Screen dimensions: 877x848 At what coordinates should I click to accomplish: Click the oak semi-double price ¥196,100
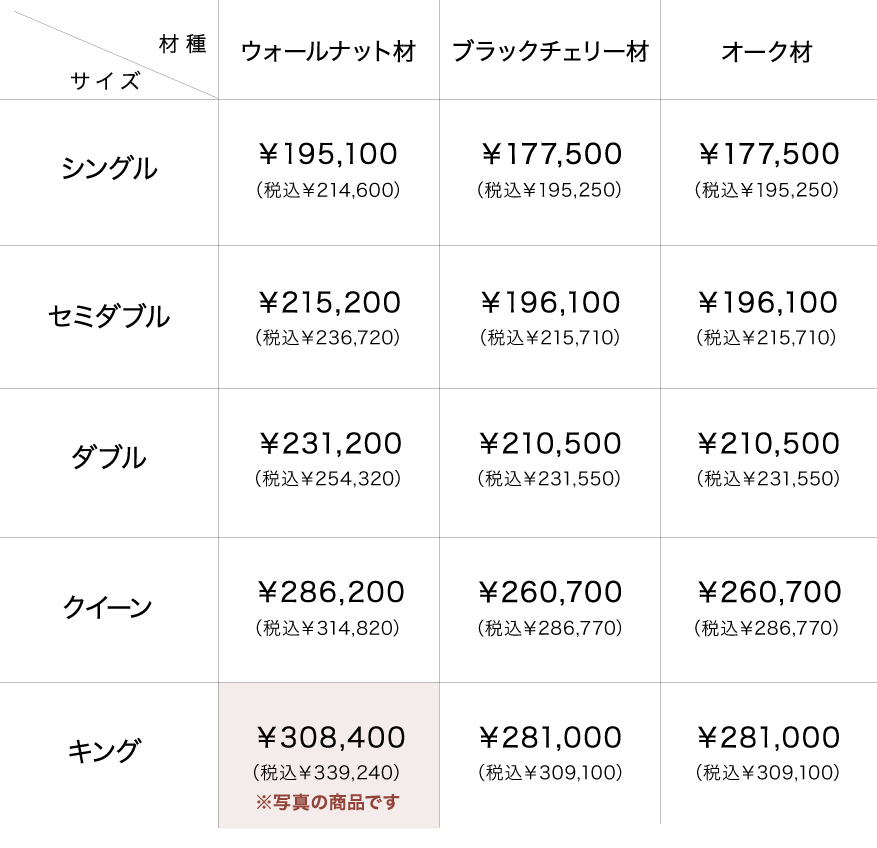(768, 302)
